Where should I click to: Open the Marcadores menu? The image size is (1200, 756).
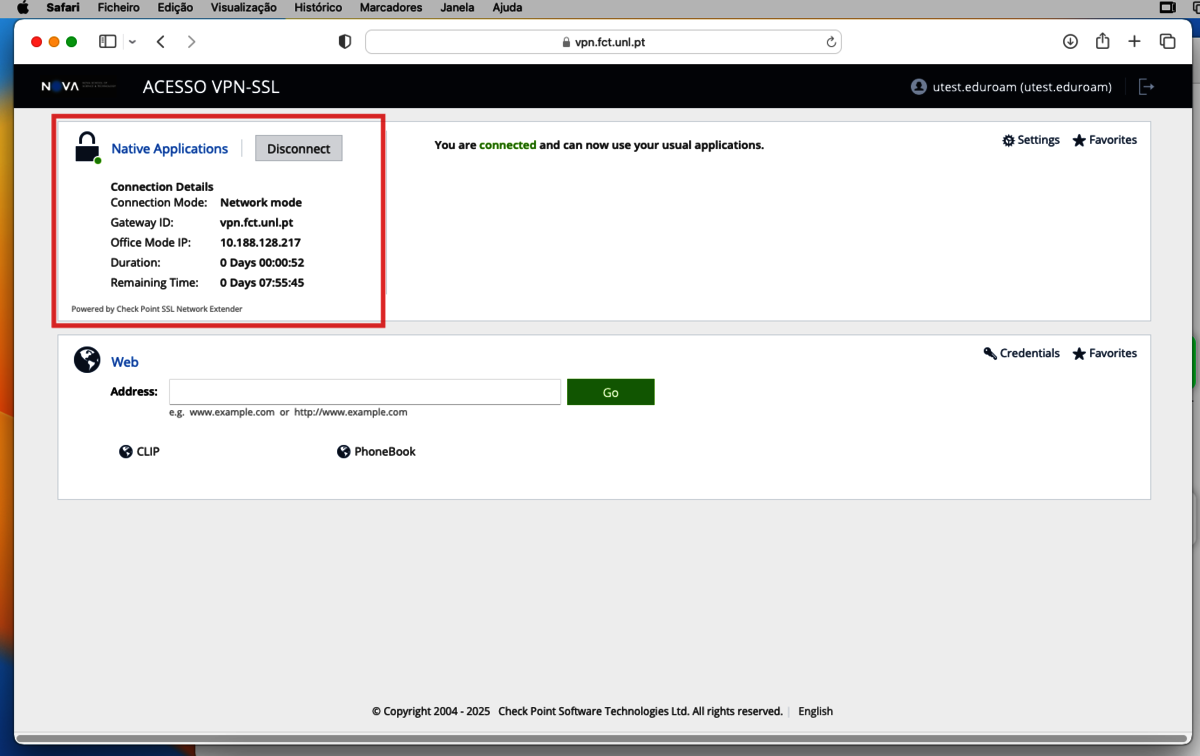[x=390, y=7]
